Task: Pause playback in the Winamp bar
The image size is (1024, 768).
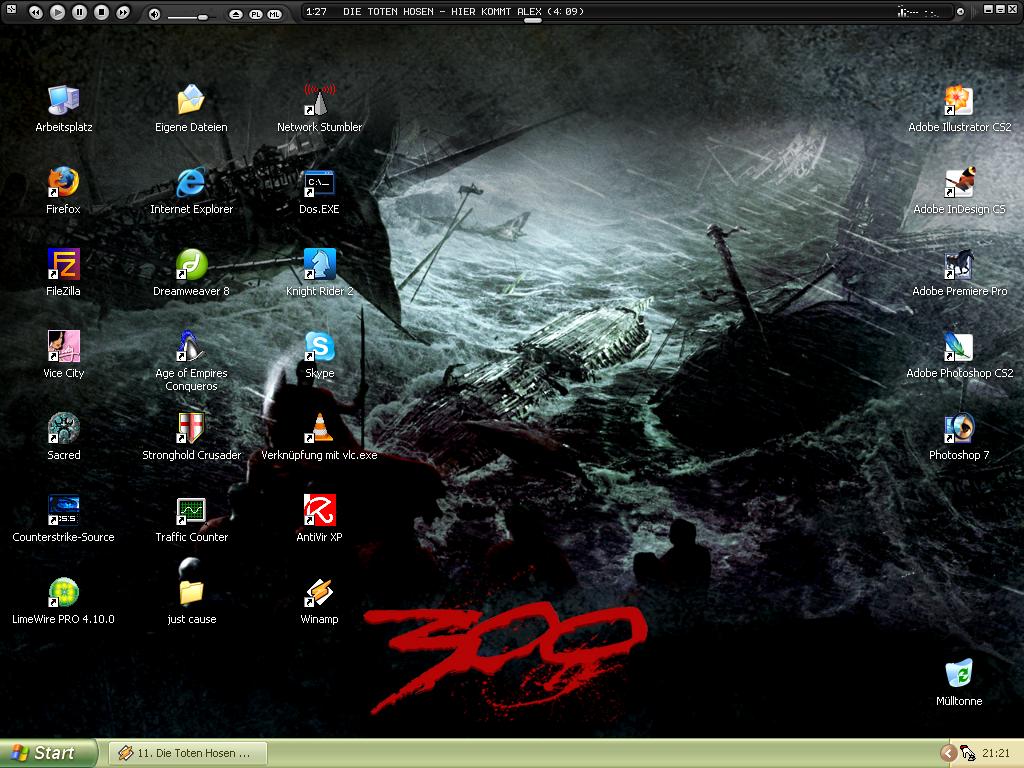Action: [x=79, y=12]
